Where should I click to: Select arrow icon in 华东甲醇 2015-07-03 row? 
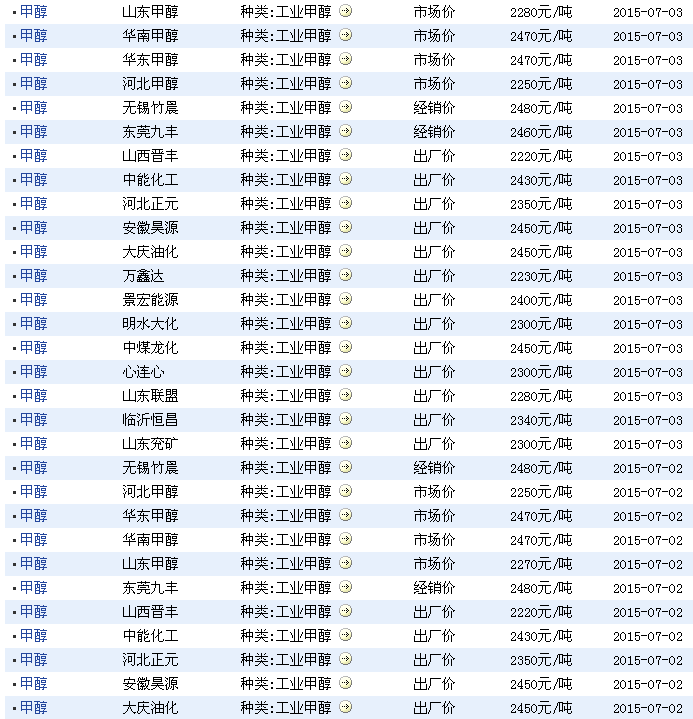[x=345, y=59]
